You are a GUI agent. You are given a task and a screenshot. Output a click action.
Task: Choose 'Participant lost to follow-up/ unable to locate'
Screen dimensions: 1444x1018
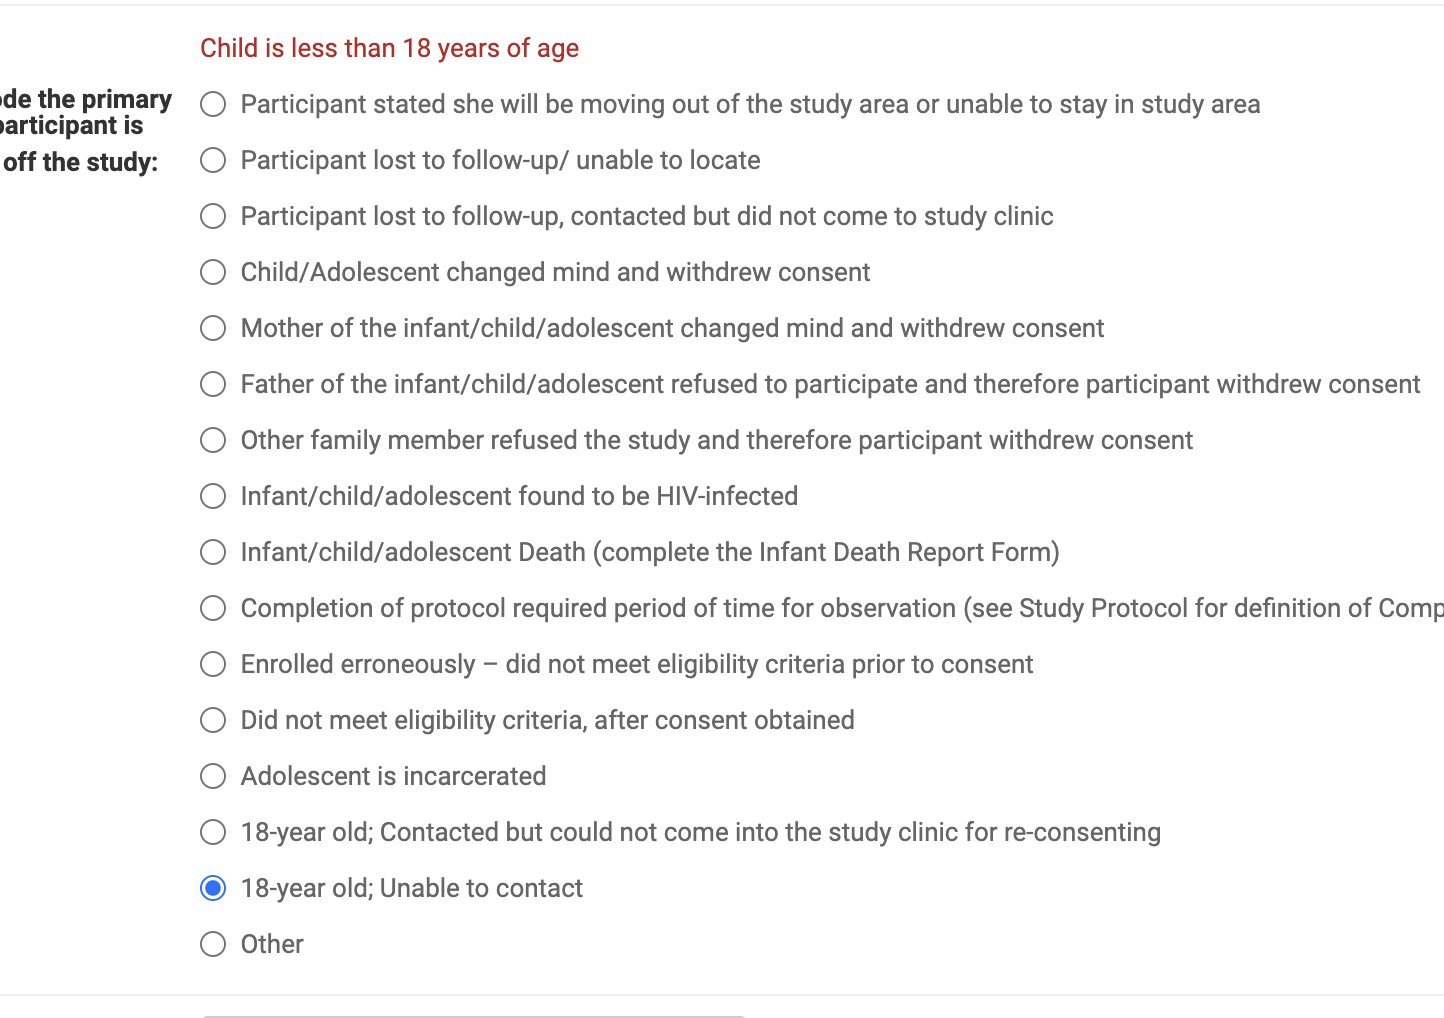click(x=213, y=160)
